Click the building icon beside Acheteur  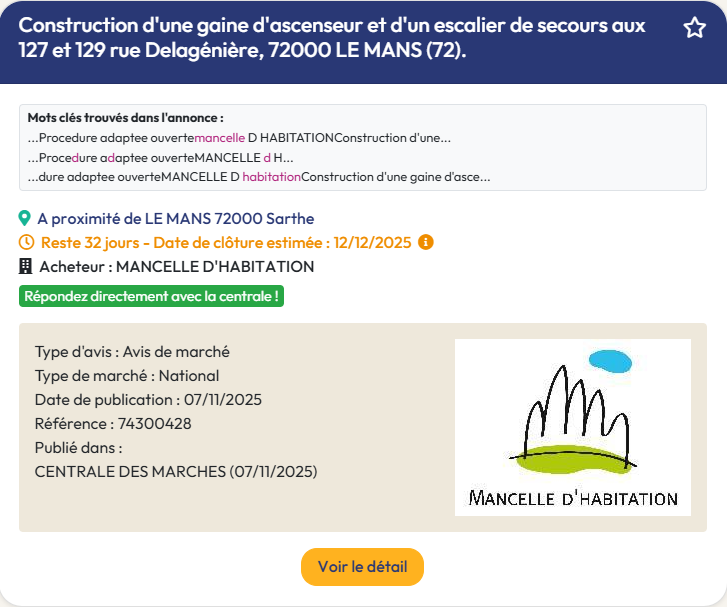[26, 267]
